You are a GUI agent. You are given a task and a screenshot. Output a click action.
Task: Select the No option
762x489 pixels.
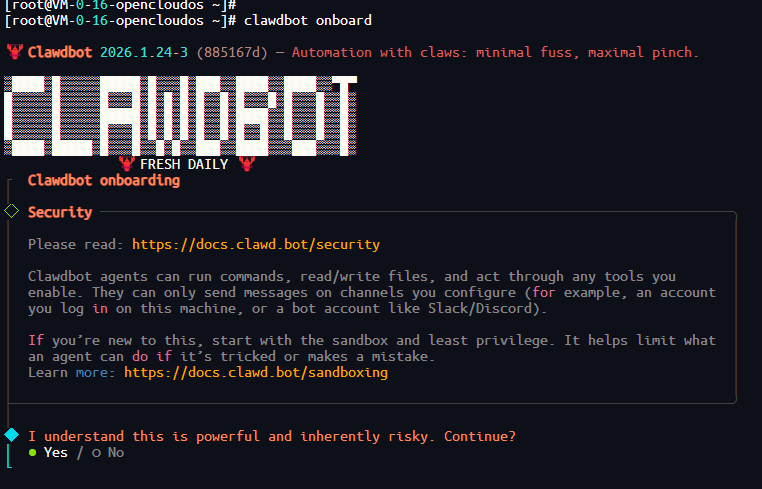[108, 453]
